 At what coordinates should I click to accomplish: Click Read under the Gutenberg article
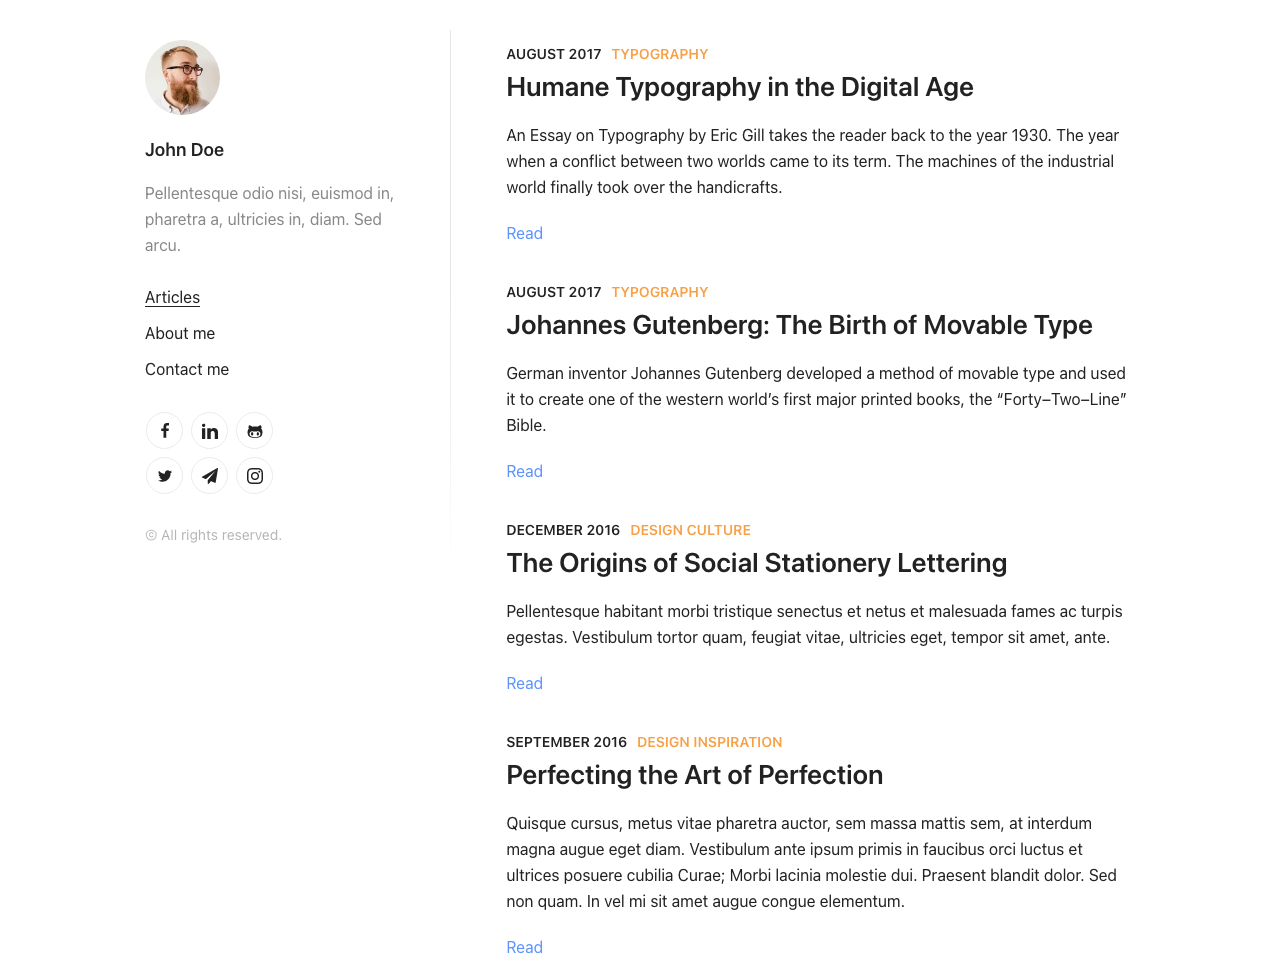[524, 471]
